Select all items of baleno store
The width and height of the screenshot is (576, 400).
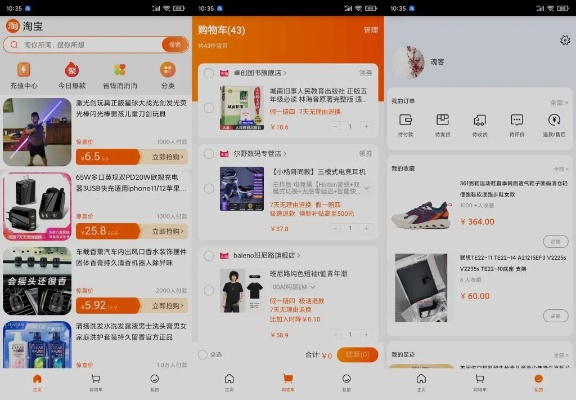click(x=209, y=256)
